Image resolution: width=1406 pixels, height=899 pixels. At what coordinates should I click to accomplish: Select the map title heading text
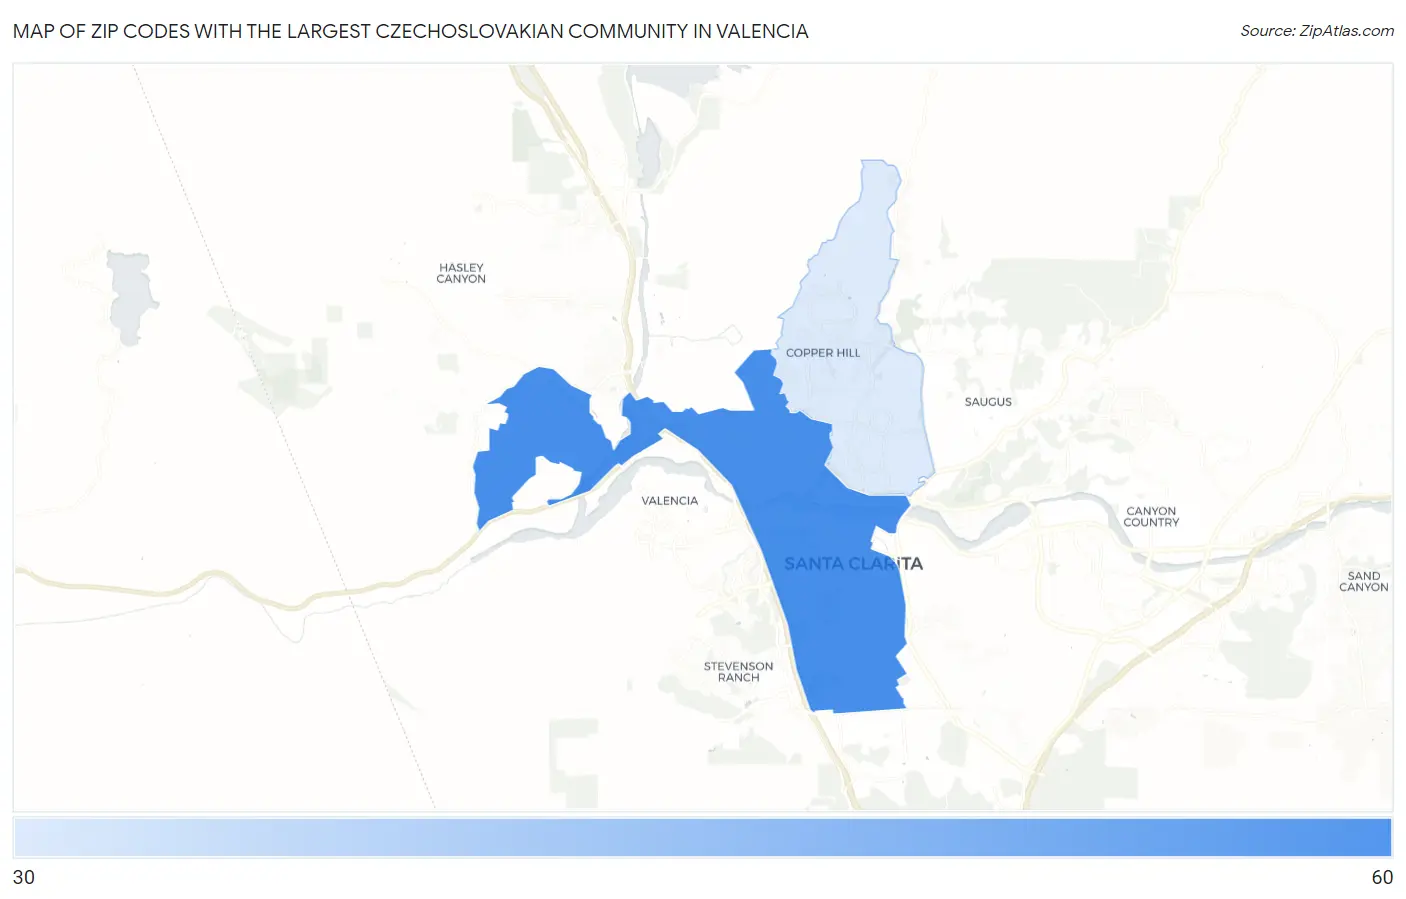tap(411, 31)
